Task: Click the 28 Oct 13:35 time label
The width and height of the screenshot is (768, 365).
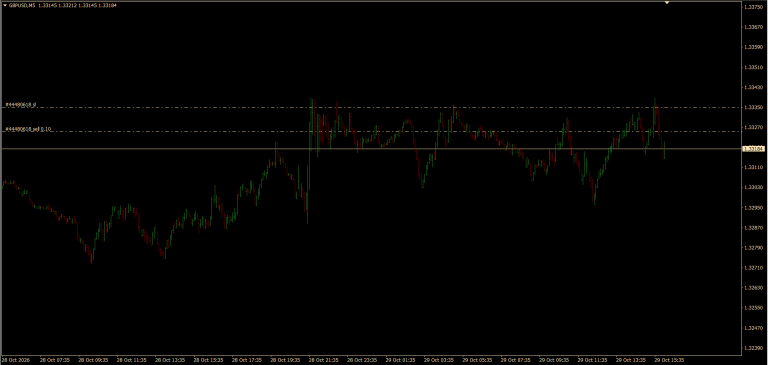Action: (x=170, y=360)
